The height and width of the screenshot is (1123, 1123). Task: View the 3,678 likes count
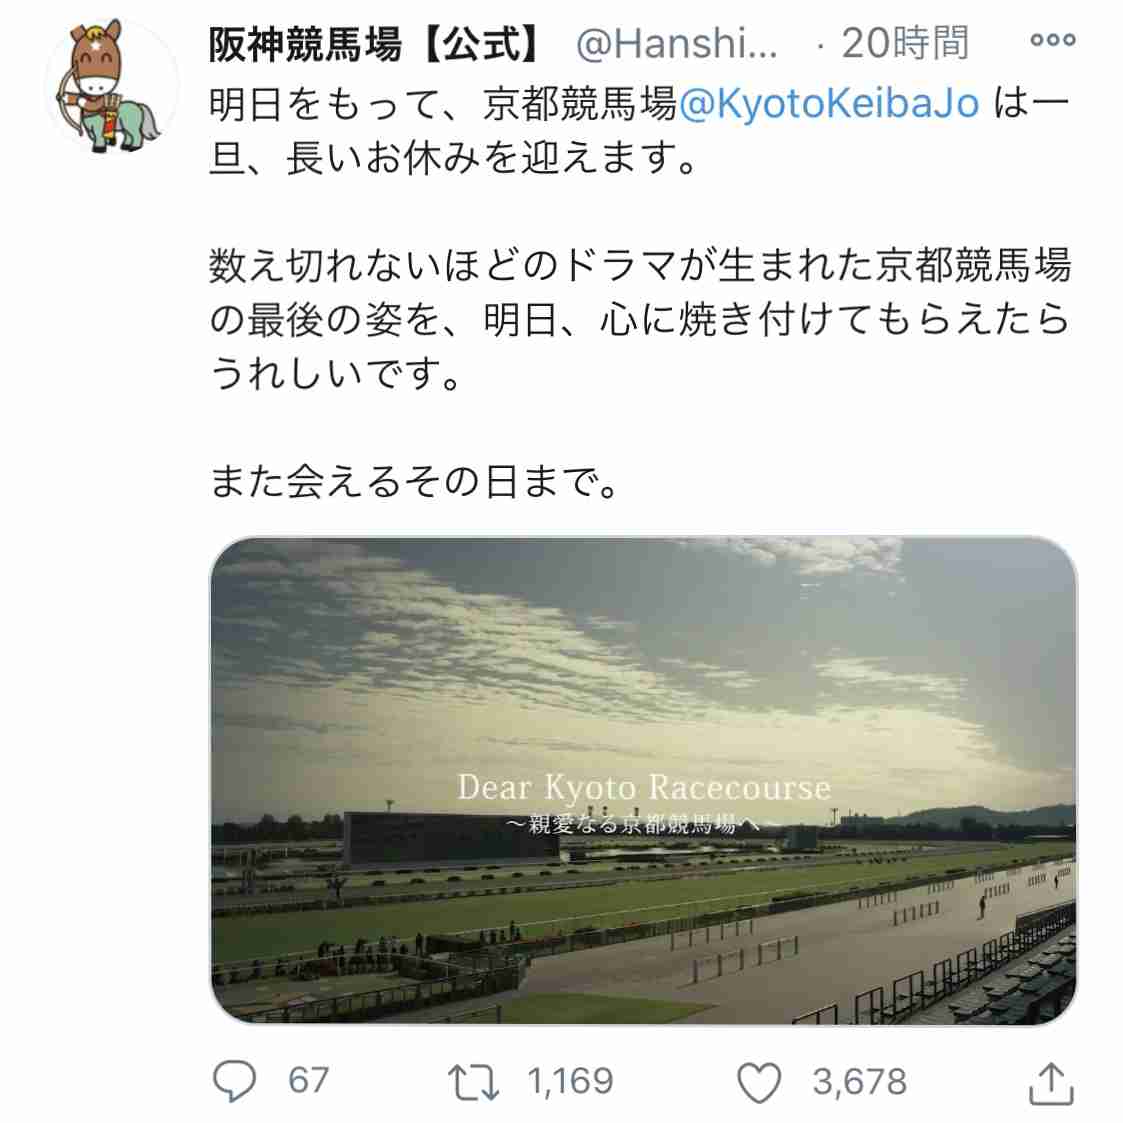(x=859, y=1081)
